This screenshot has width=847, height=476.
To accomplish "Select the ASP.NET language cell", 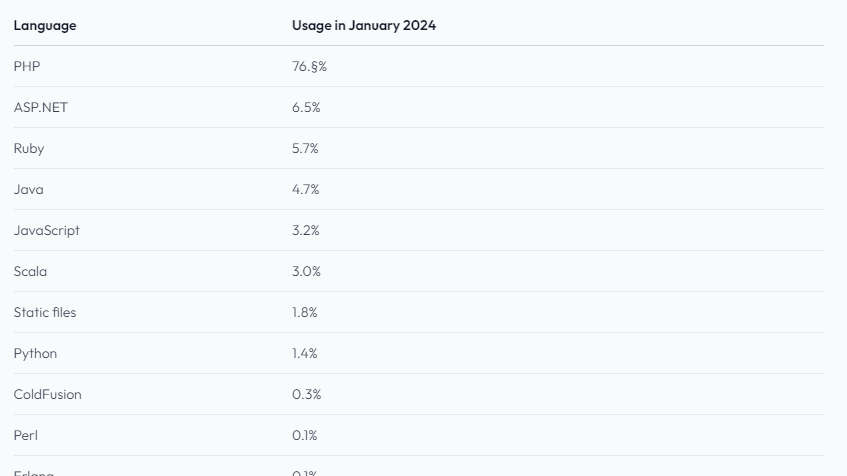I will point(41,108).
